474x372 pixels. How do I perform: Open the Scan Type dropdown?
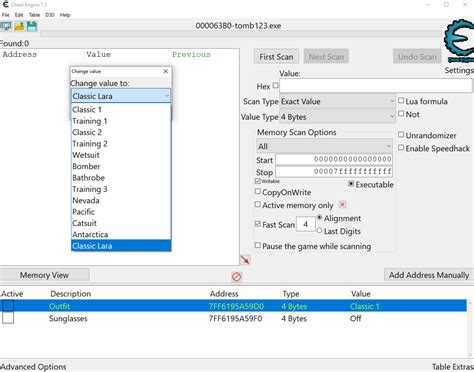(337, 101)
